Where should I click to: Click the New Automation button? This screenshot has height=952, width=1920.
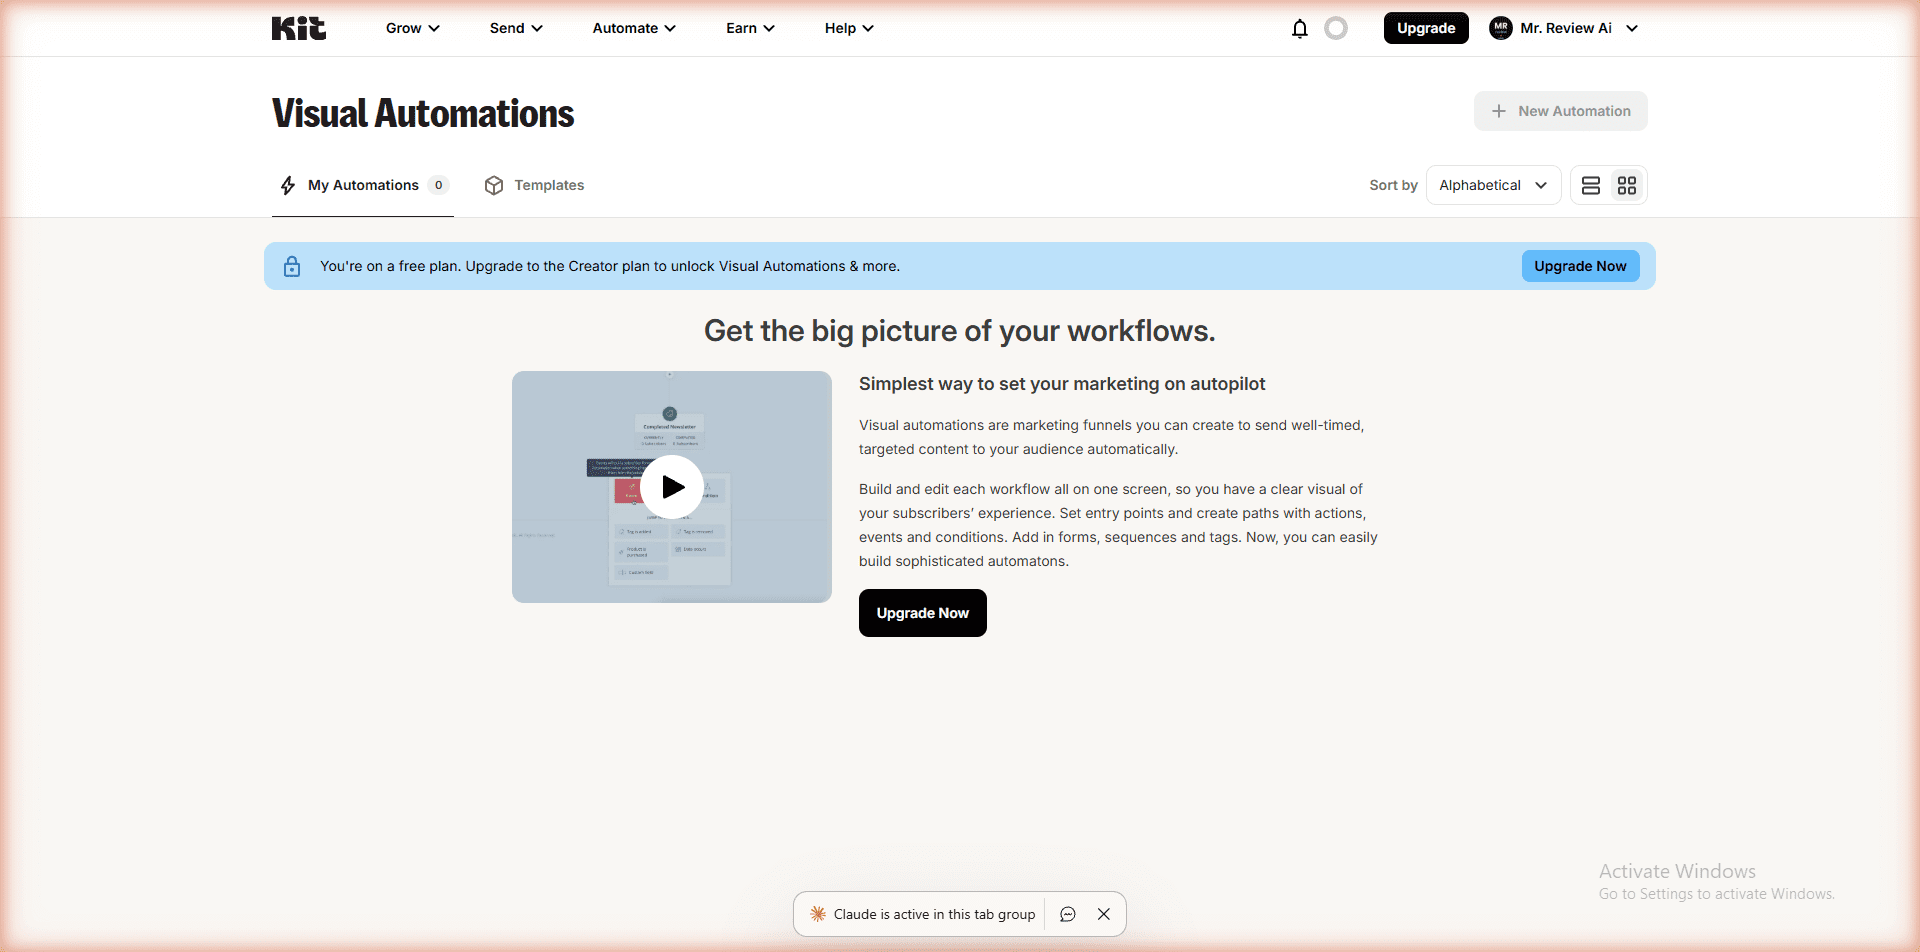point(1560,111)
